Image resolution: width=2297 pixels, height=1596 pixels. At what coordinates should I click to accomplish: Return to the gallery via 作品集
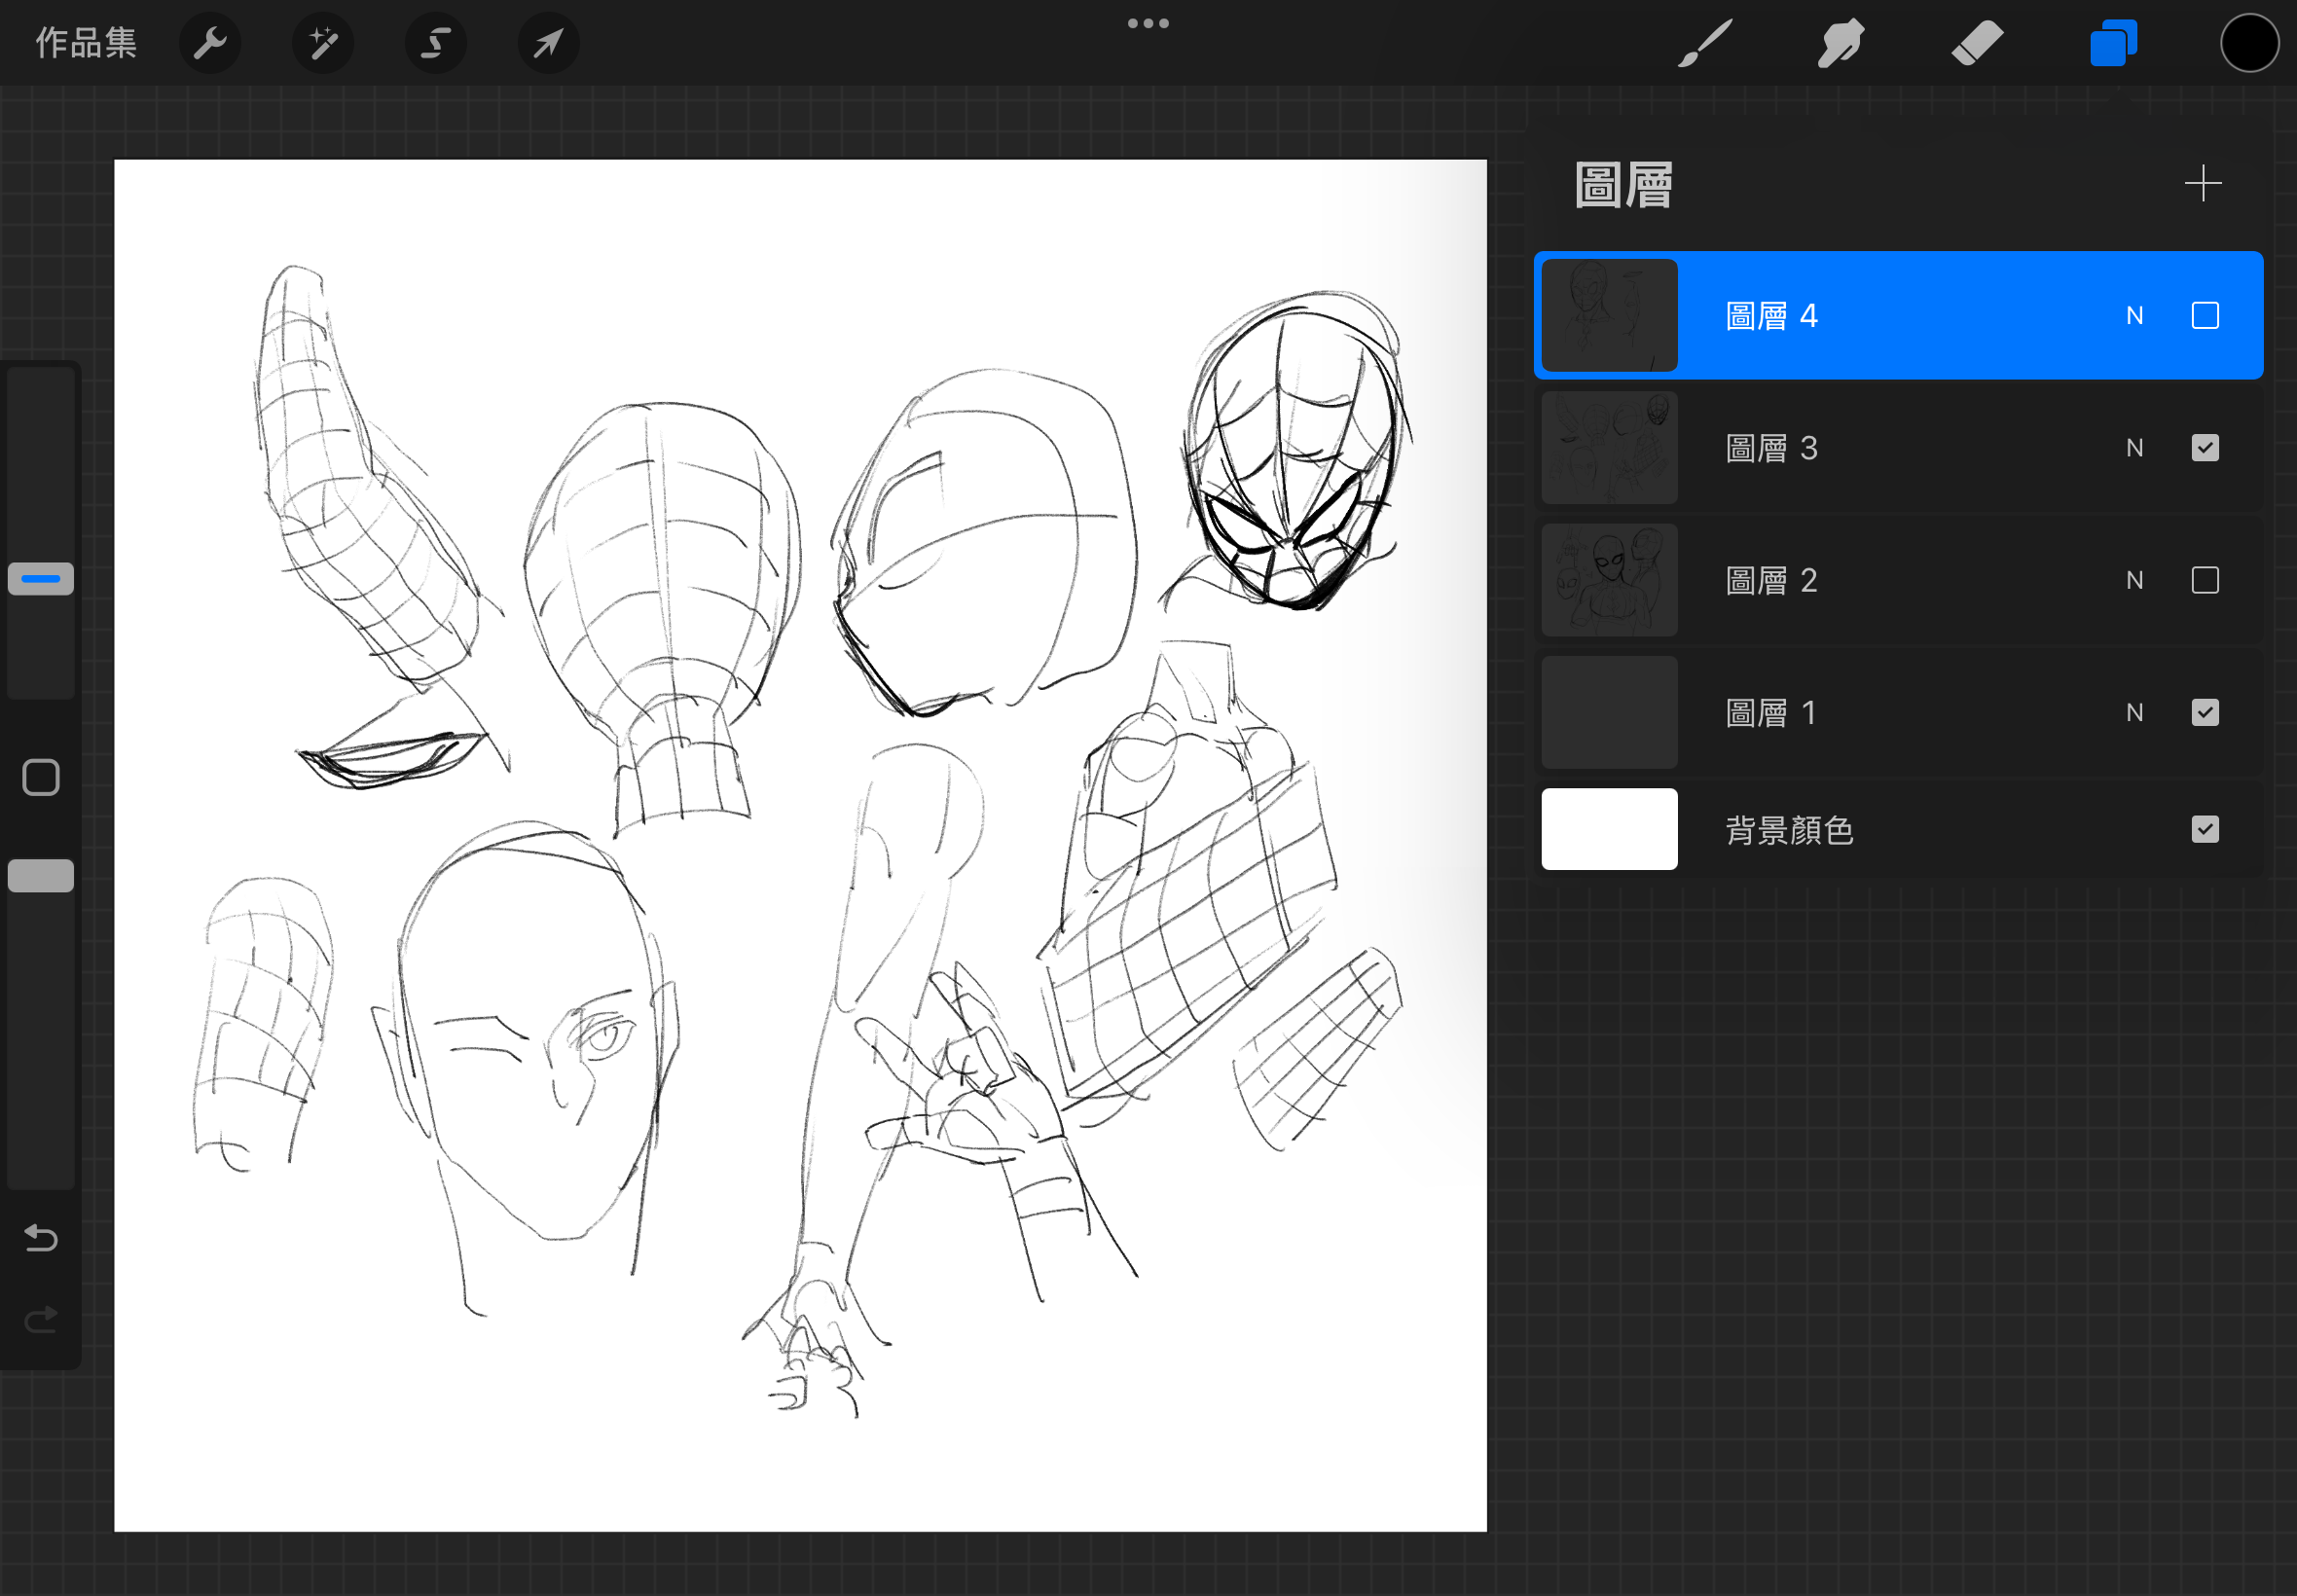click(86, 43)
